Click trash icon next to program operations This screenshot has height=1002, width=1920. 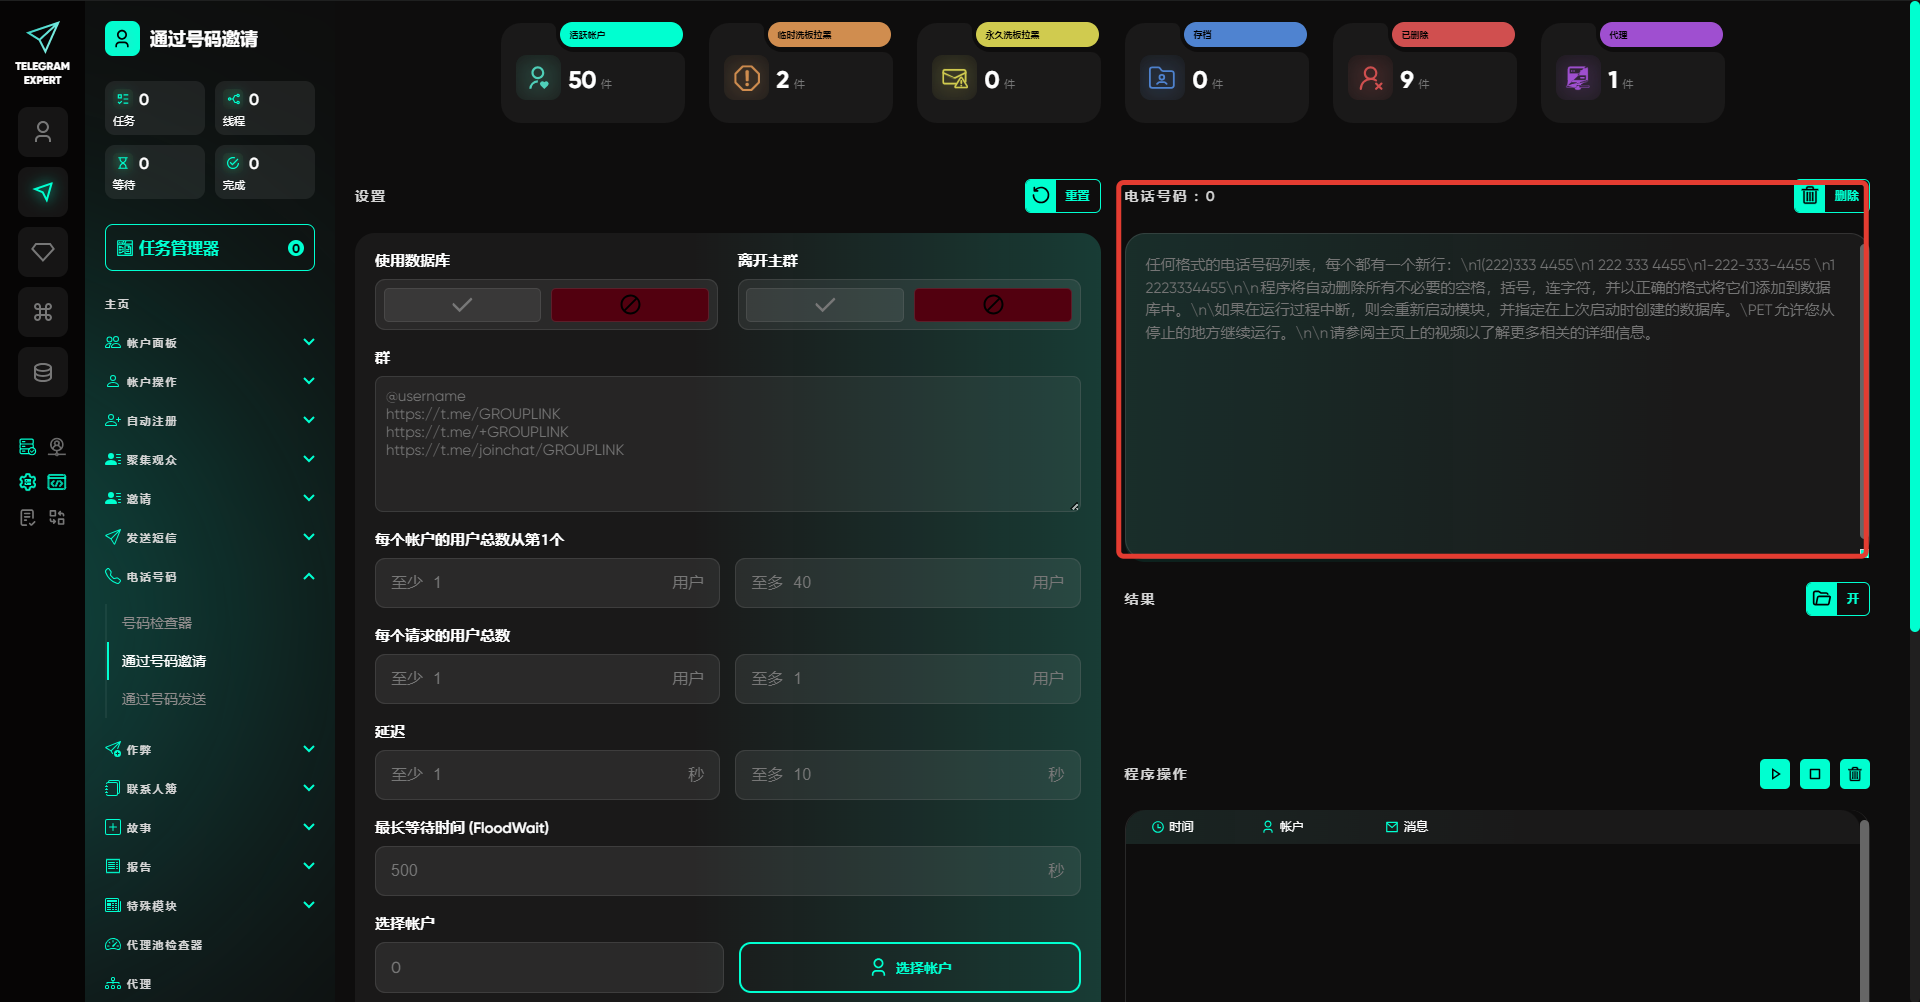(1854, 774)
